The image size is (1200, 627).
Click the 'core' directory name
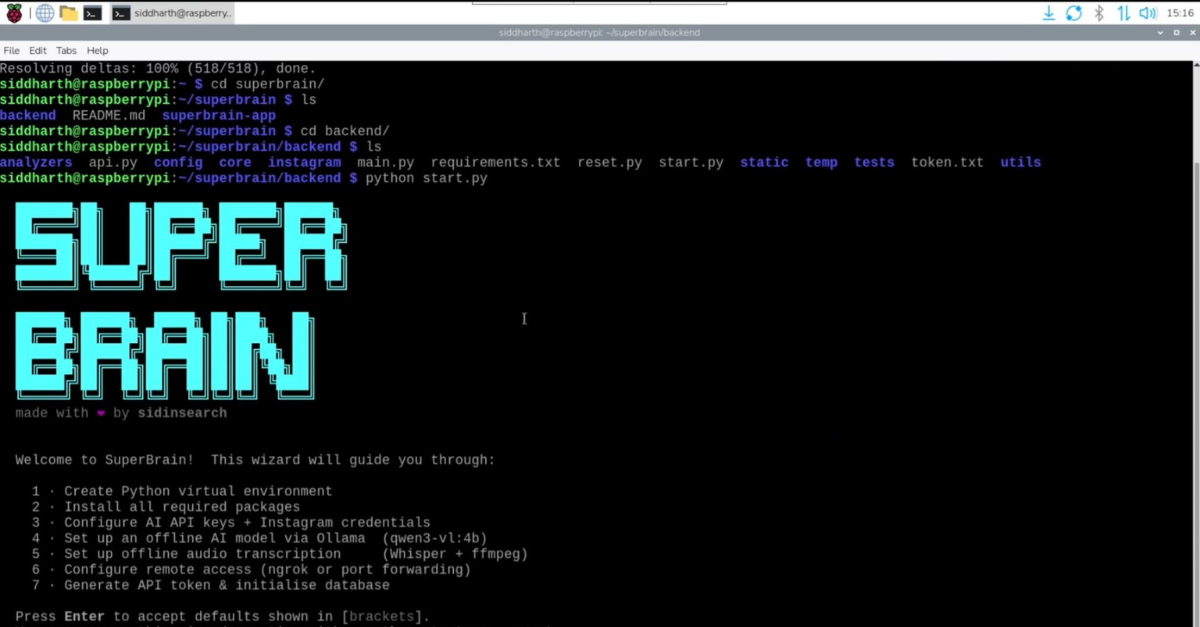235,162
